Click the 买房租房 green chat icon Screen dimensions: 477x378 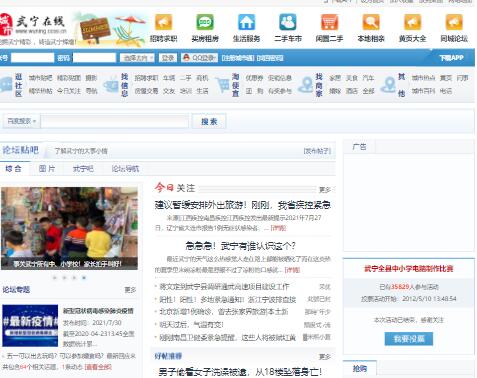(x=205, y=22)
